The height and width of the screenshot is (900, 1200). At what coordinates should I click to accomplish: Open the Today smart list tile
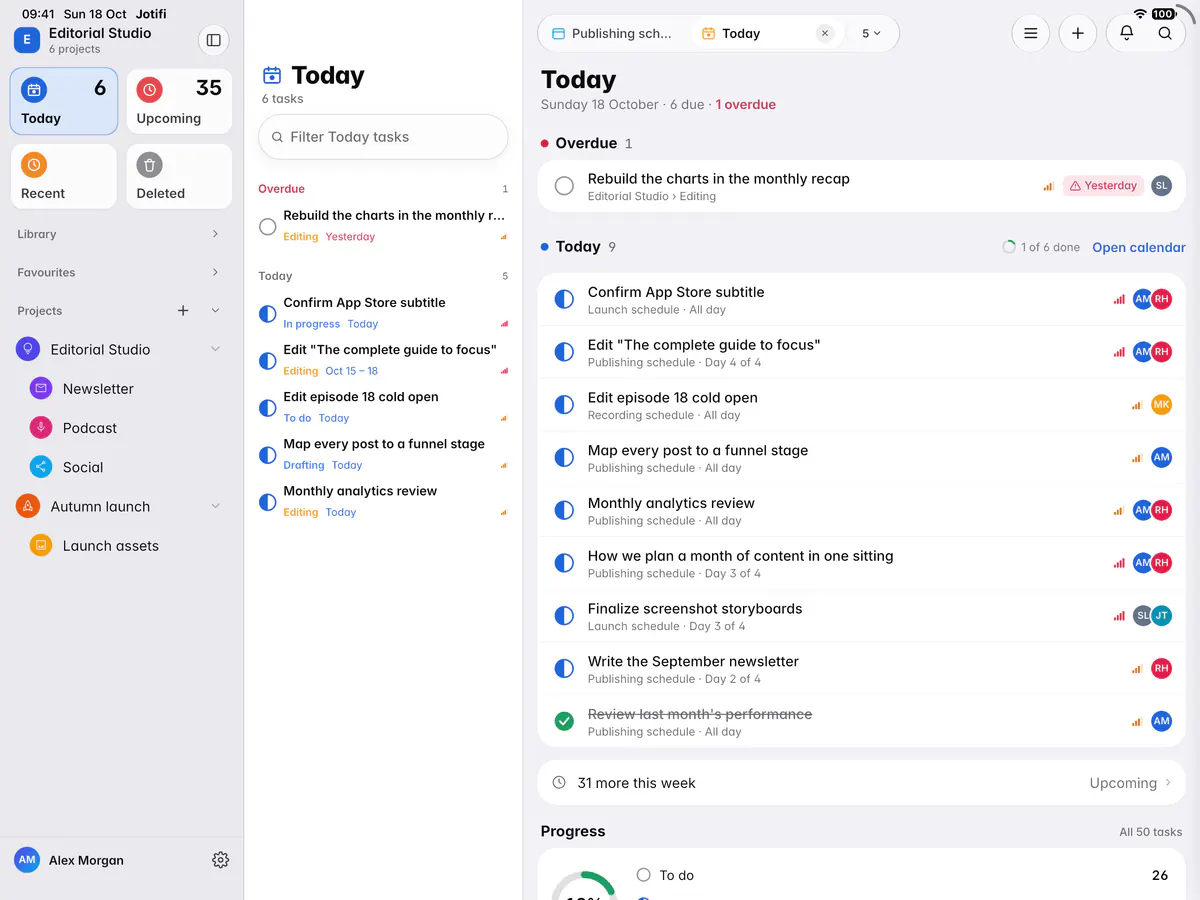pyautogui.click(x=64, y=101)
